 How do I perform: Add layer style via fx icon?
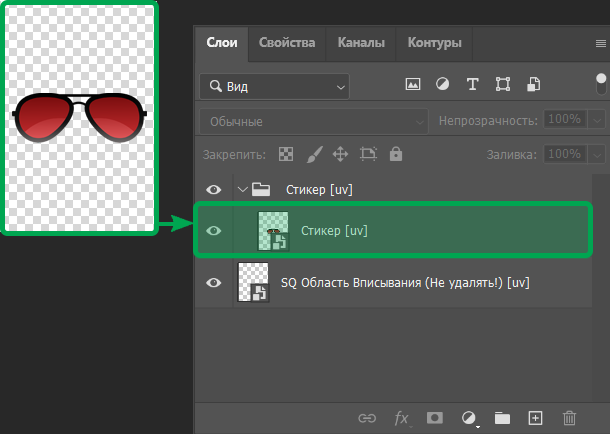[402, 417]
